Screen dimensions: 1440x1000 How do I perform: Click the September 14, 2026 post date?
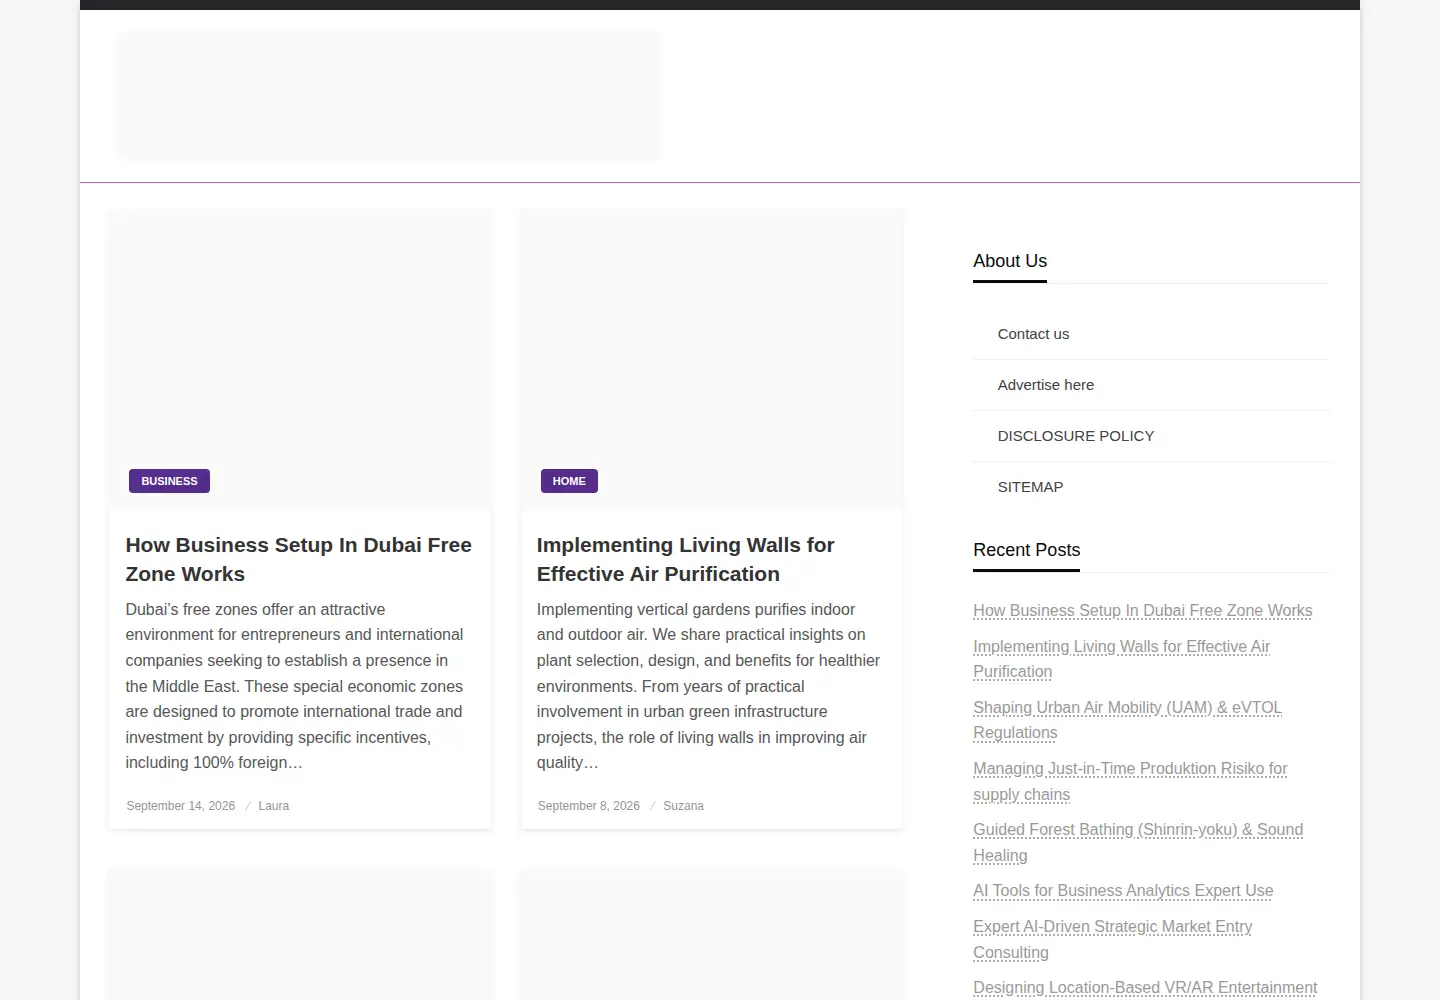click(181, 806)
